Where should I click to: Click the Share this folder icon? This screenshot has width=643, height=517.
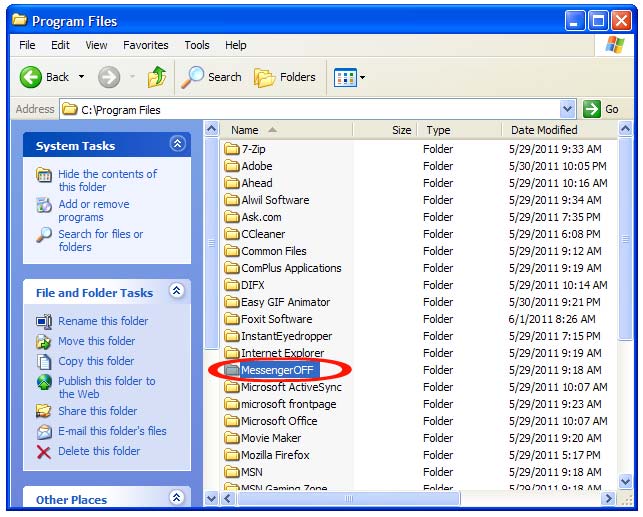(x=43, y=411)
